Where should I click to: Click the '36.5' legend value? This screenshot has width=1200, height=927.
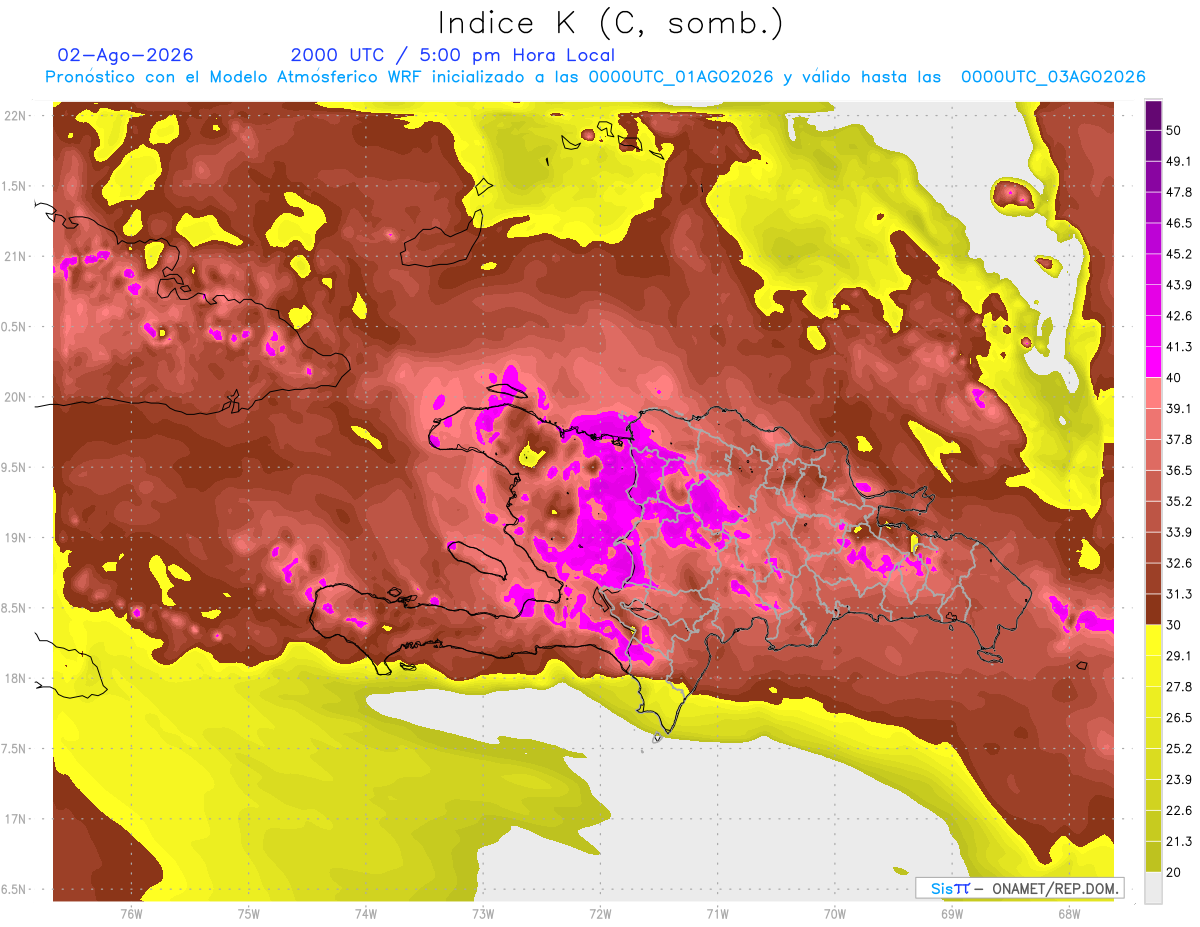[x=1180, y=470]
